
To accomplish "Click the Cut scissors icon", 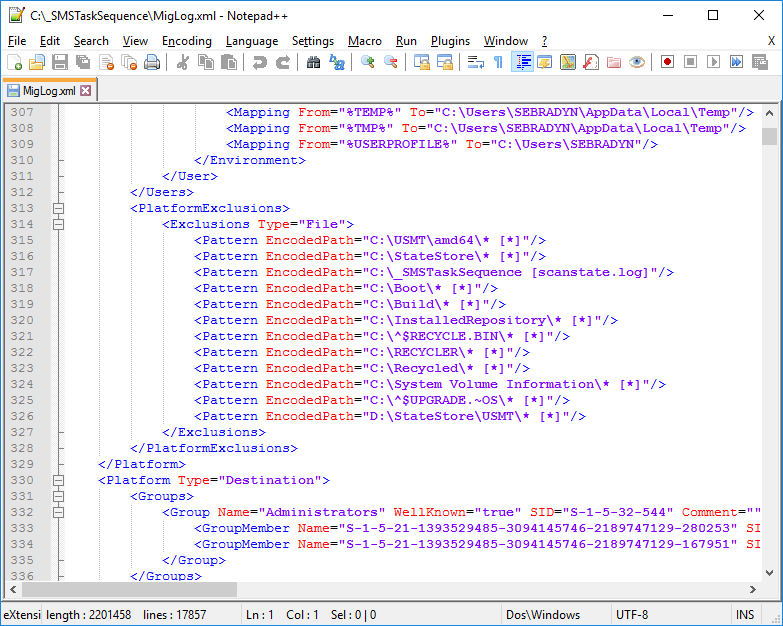I will [x=183, y=62].
